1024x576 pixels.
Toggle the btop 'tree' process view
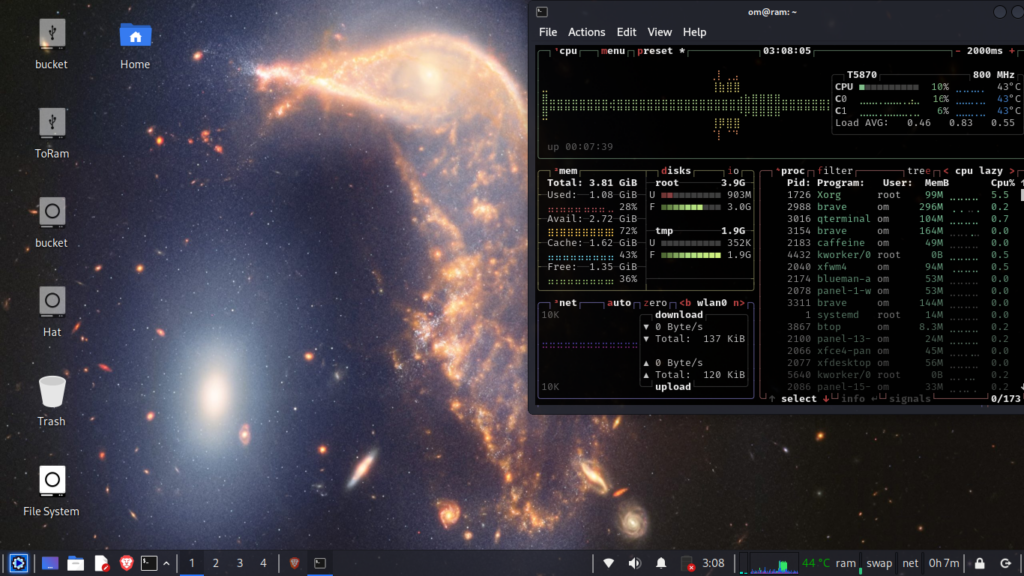pos(917,171)
